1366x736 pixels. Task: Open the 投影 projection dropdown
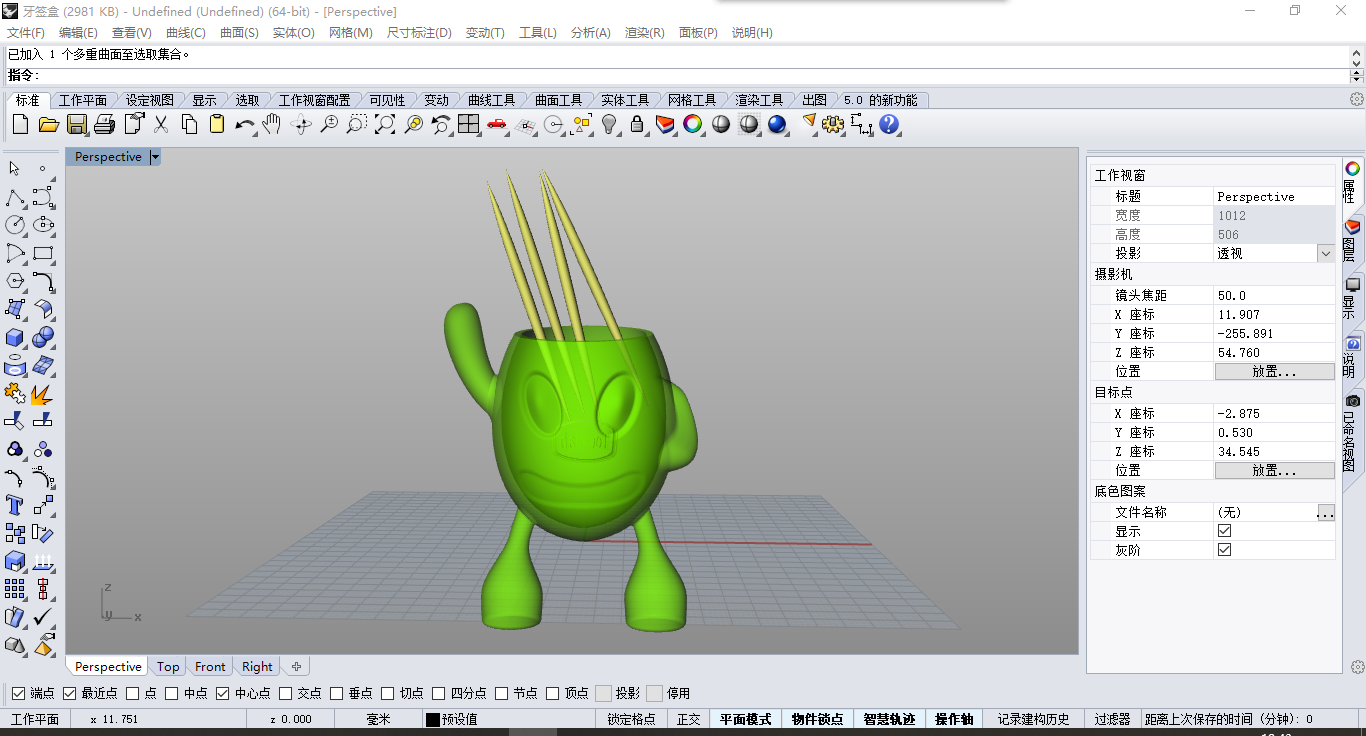(x=1326, y=253)
